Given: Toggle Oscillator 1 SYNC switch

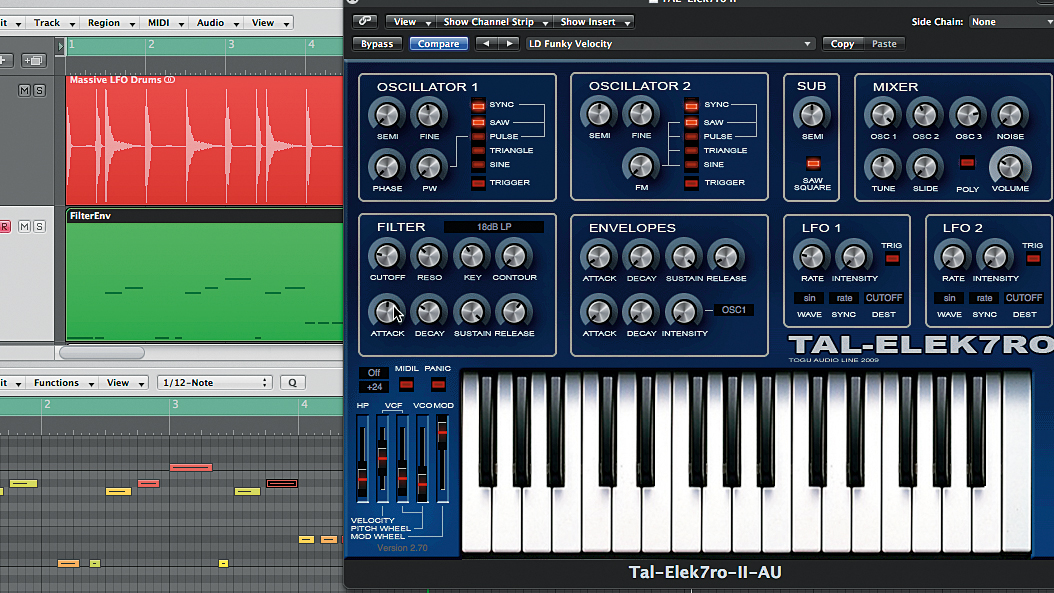Looking at the screenshot, I should [478, 105].
